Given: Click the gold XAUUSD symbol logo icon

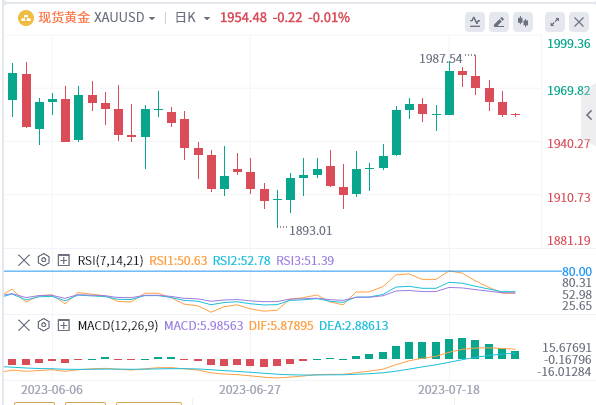Looking at the screenshot, I should (x=26, y=18).
